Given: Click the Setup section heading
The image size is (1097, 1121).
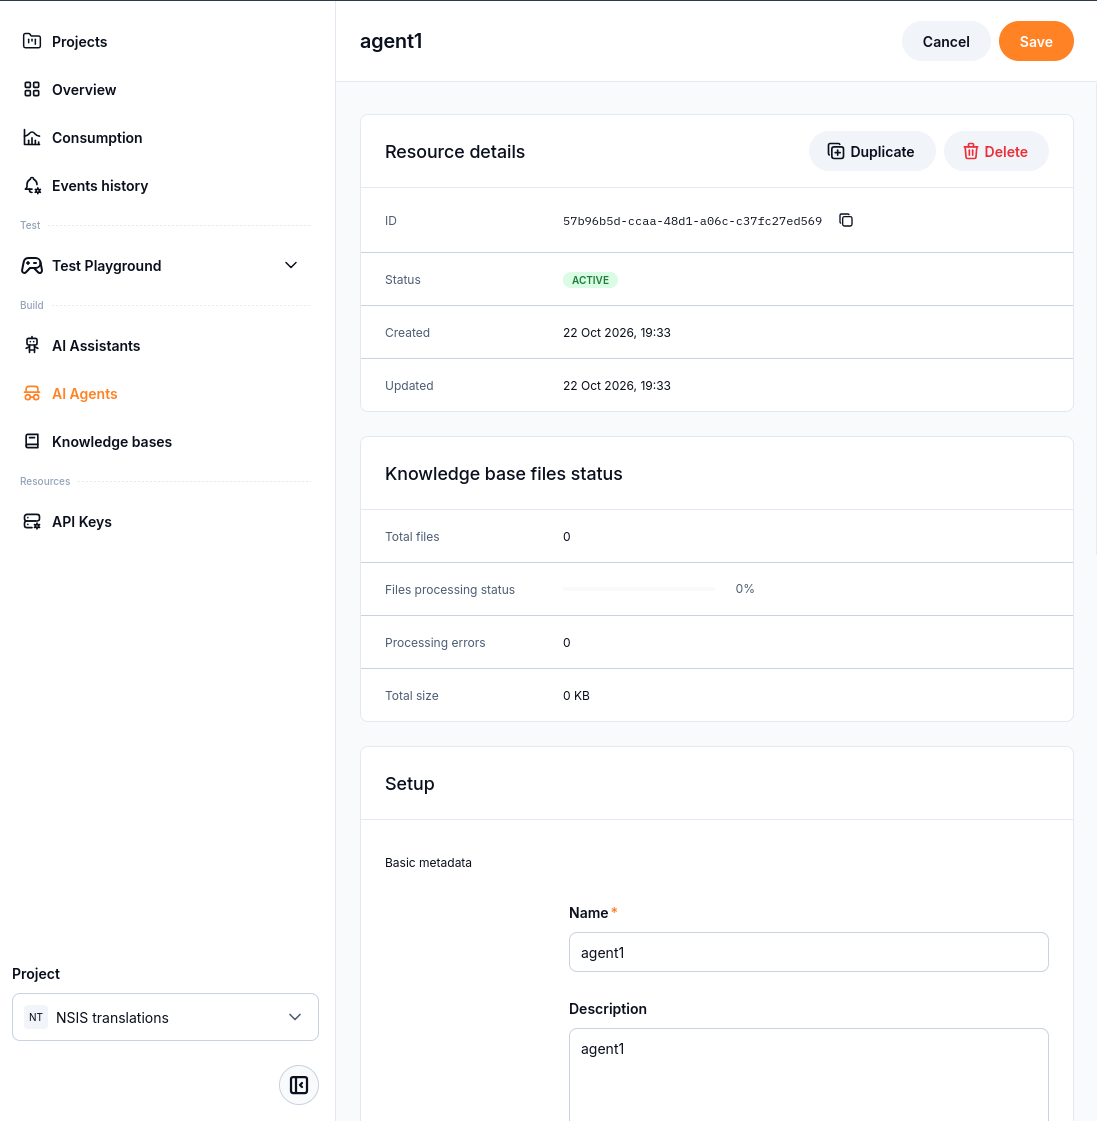Looking at the screenshot, I should (410, 784).
